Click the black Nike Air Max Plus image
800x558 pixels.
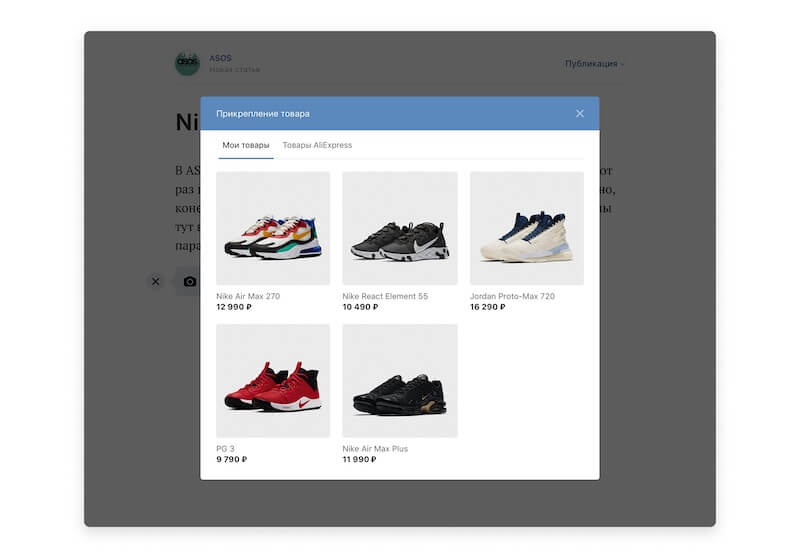[x=400, y=380]
